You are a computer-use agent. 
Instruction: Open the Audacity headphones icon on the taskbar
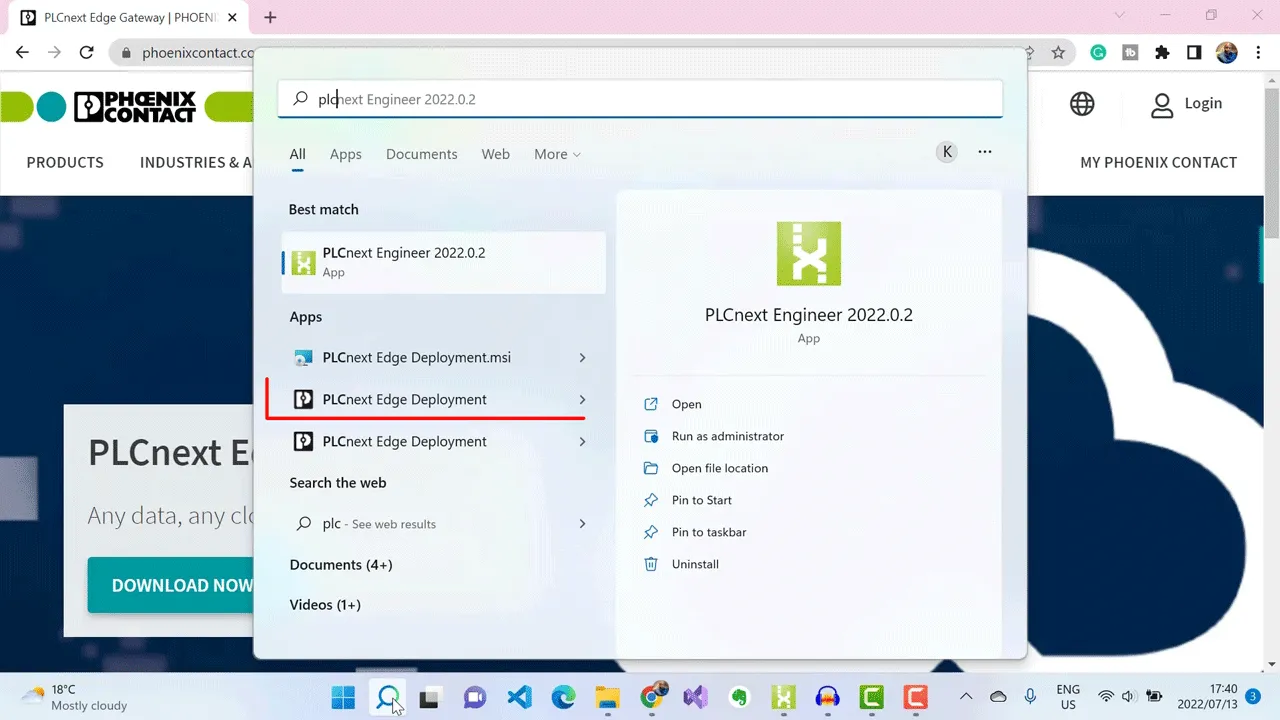tap(827, 697)
